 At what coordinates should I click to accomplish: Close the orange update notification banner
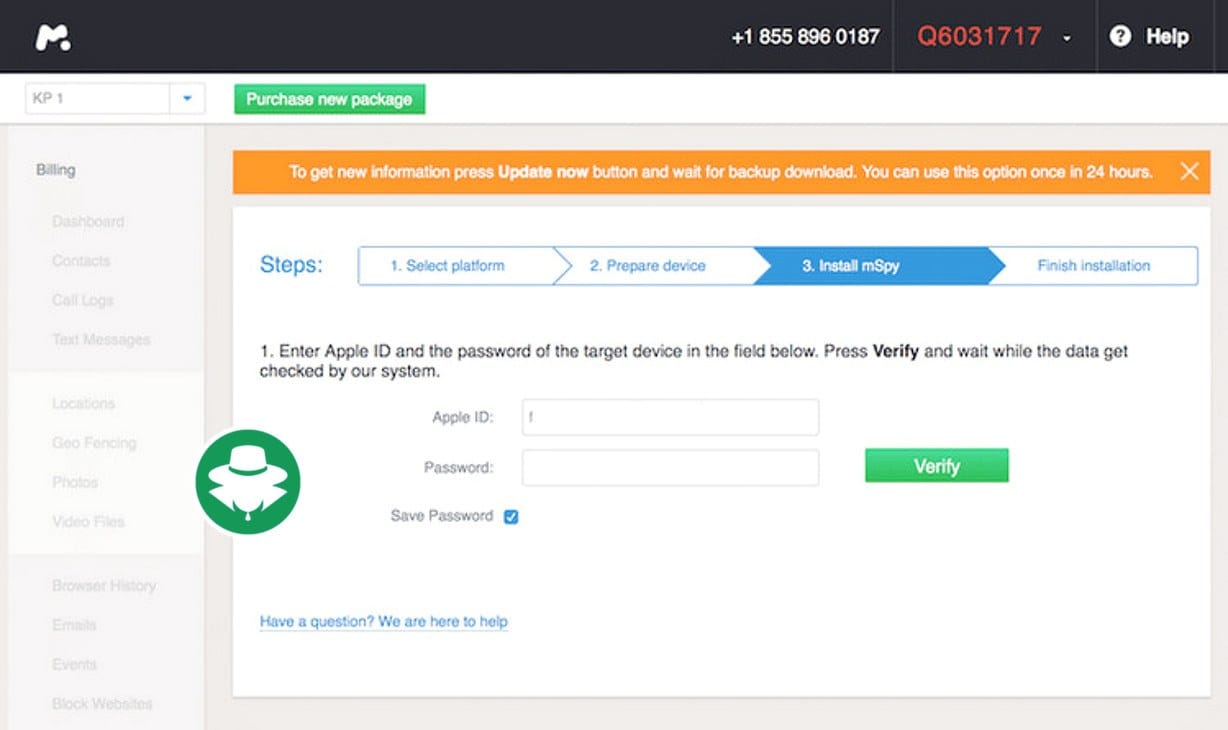[1189, 171]
